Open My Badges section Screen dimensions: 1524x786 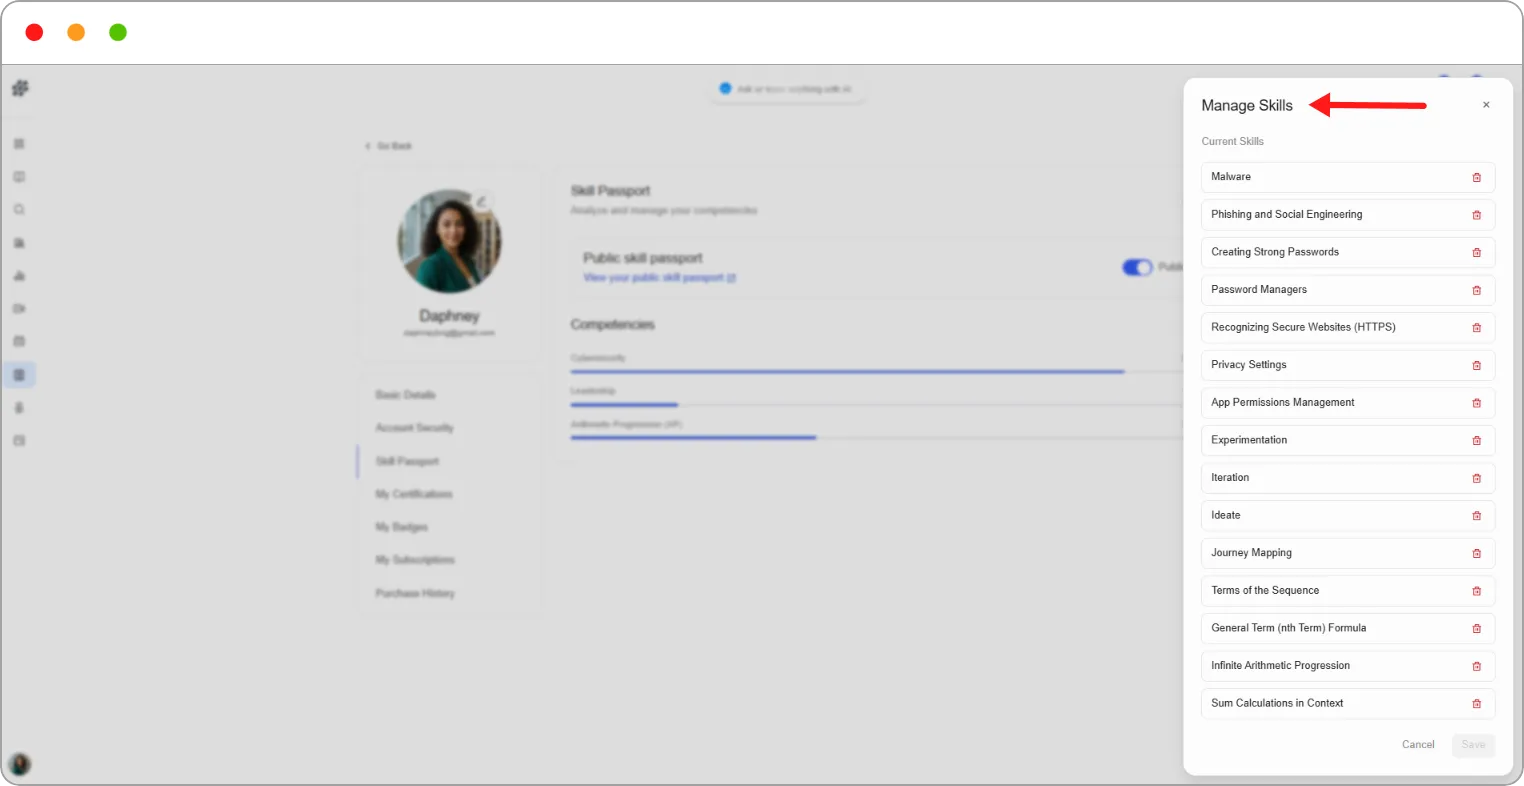point(401,527)
